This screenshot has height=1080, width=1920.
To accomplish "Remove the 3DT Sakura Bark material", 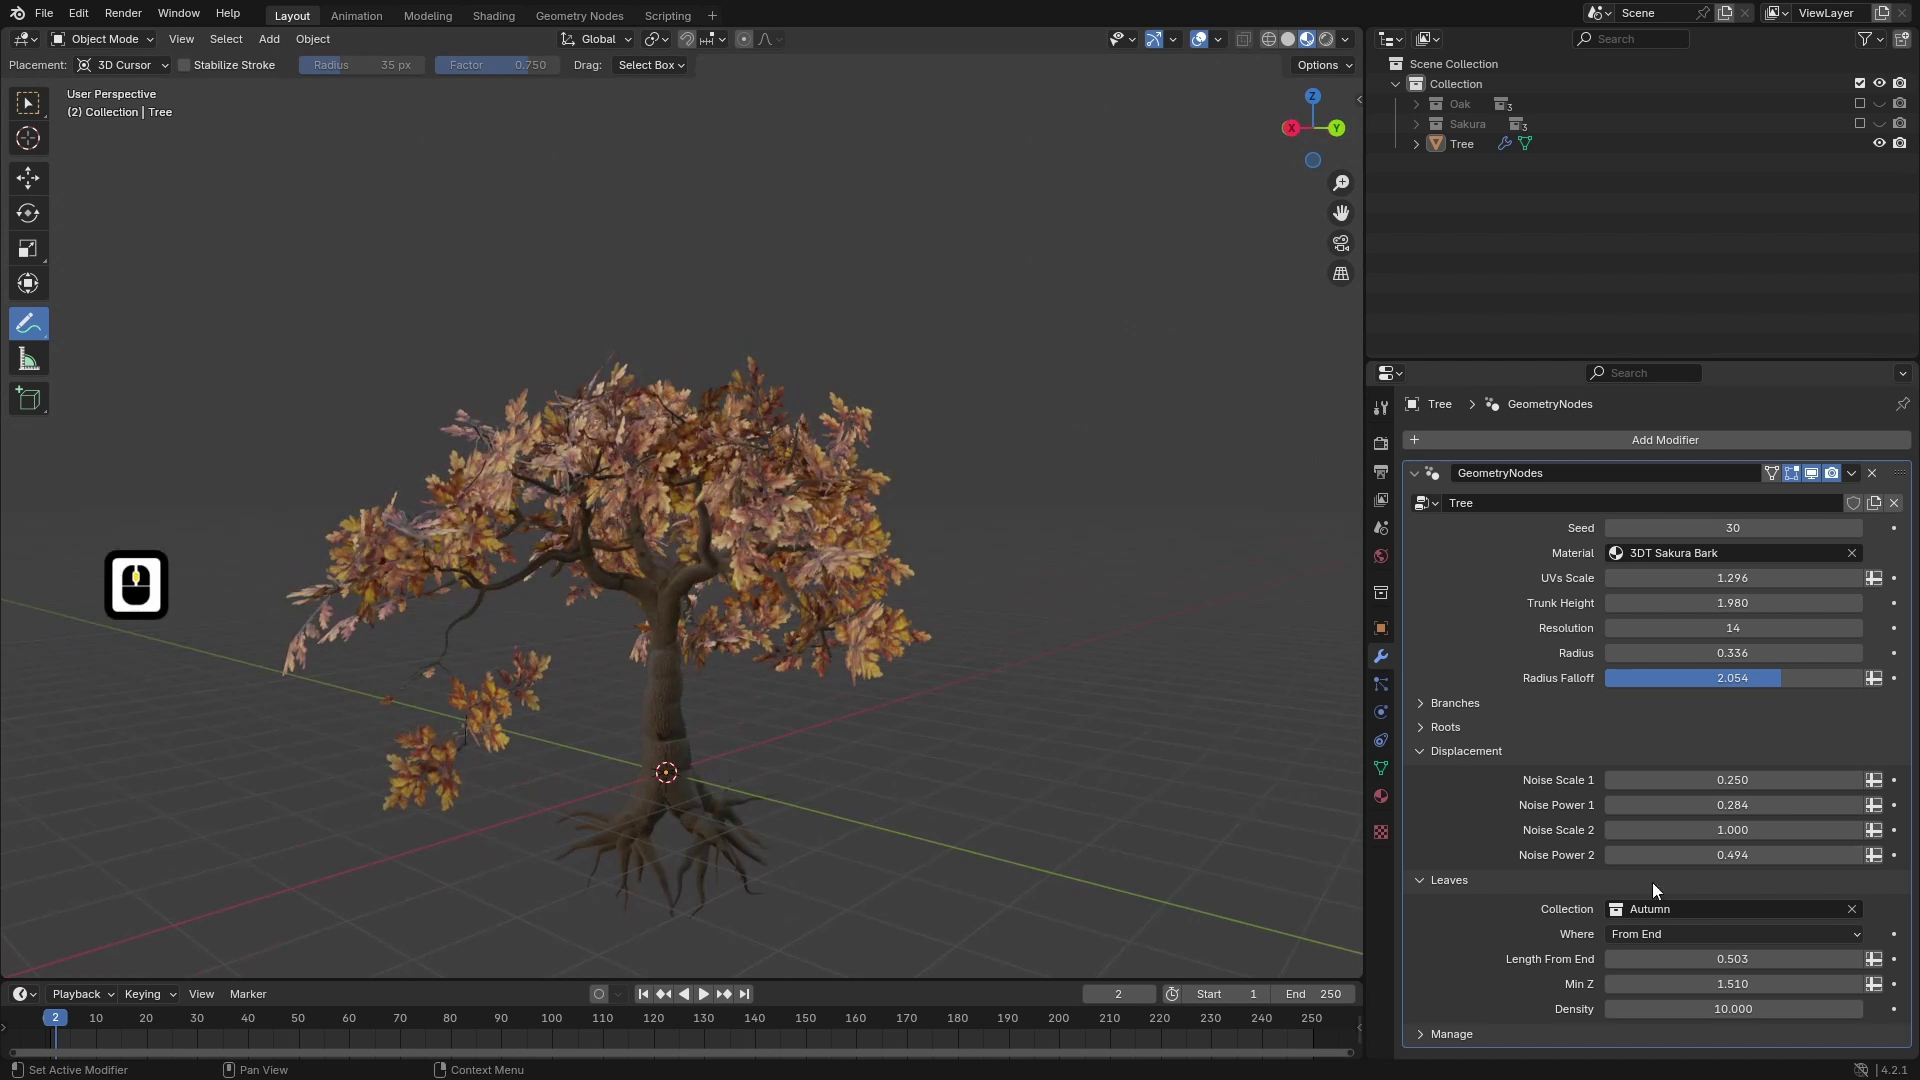I will pyautogui.click(x=1852, y=552).
